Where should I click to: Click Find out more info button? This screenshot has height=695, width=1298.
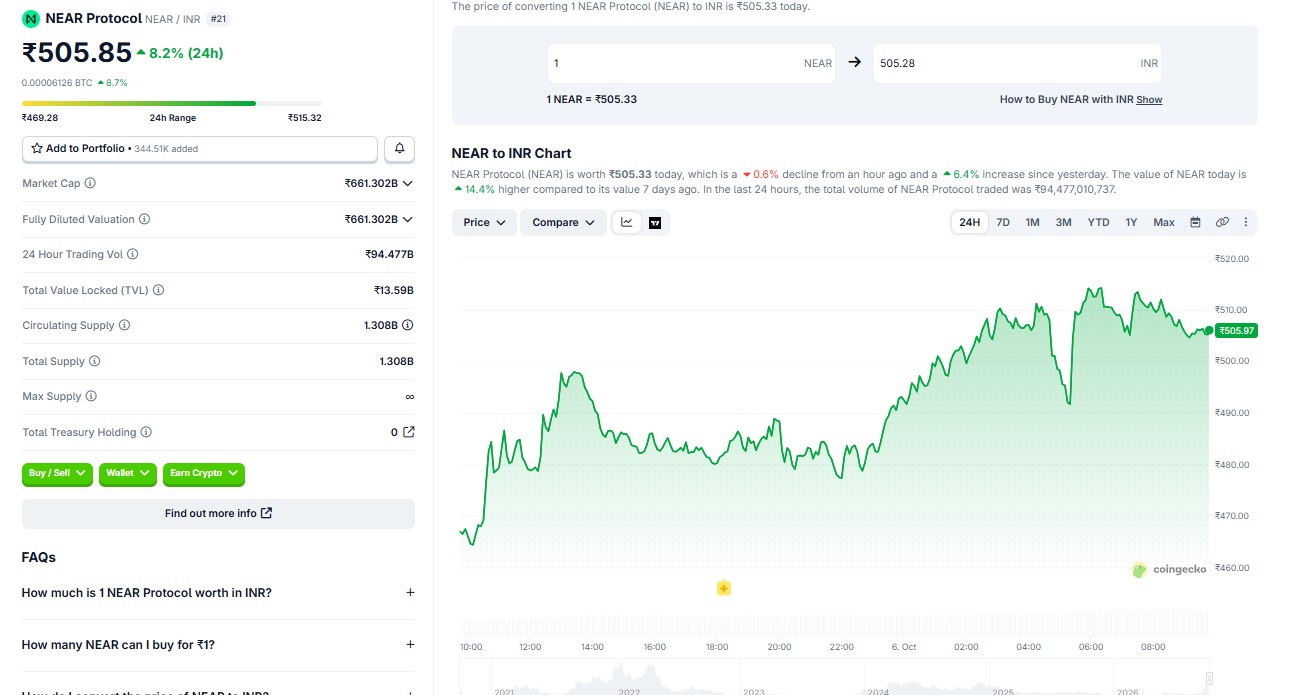[x=218, y=514]
